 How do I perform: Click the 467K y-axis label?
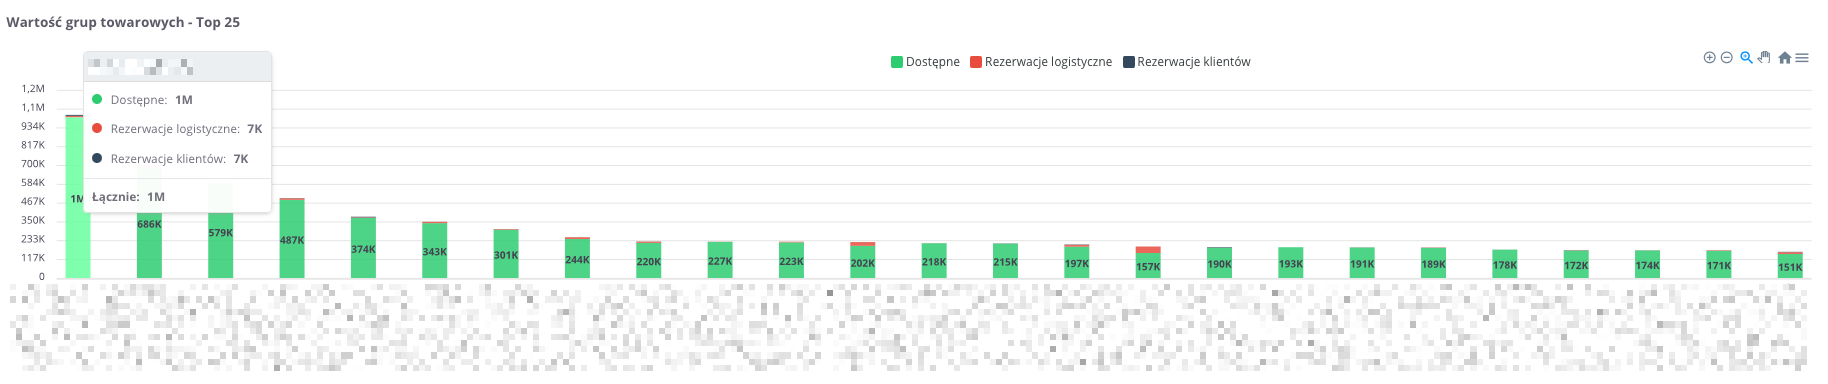coord(33,201)
